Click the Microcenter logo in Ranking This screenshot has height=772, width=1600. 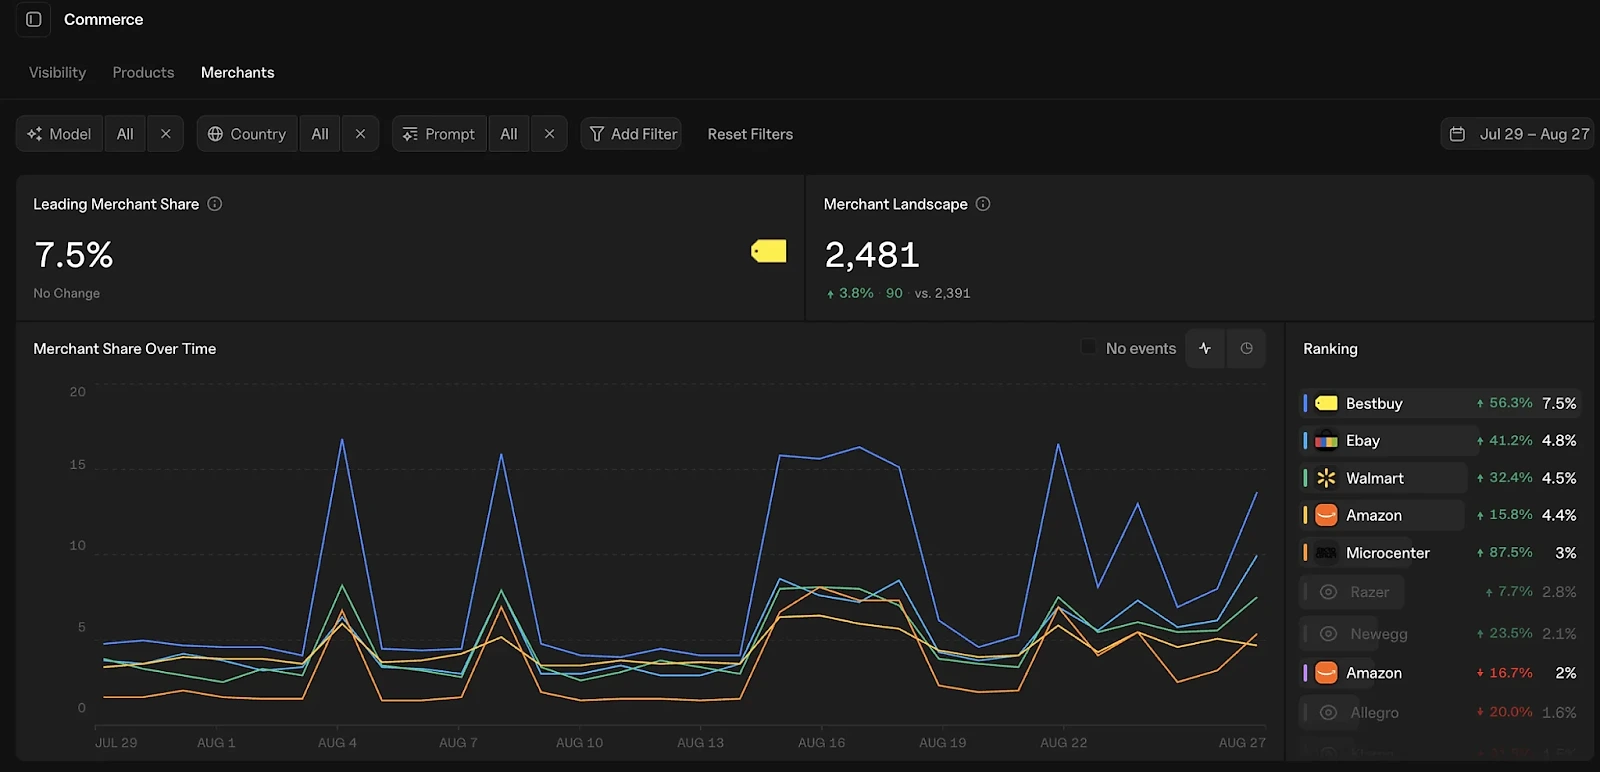1326,553
